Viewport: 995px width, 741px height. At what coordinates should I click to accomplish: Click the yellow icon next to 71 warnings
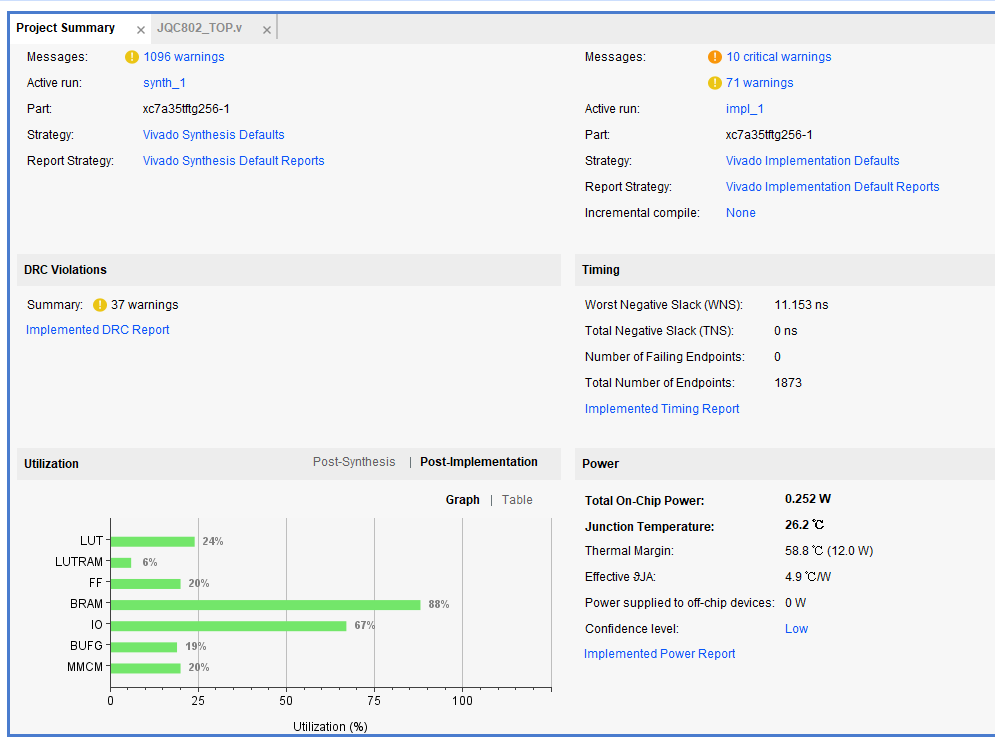click(715, 83)
